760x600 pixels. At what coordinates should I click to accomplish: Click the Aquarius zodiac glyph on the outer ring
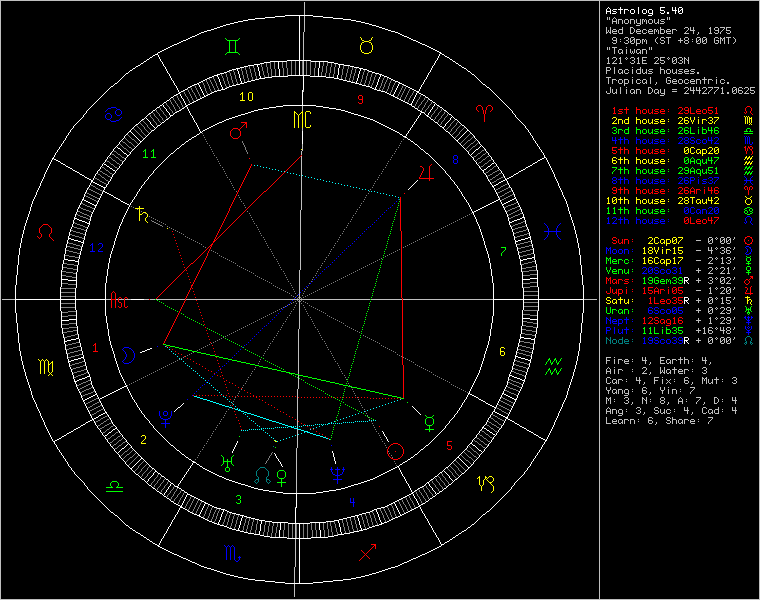coord(553,366)
